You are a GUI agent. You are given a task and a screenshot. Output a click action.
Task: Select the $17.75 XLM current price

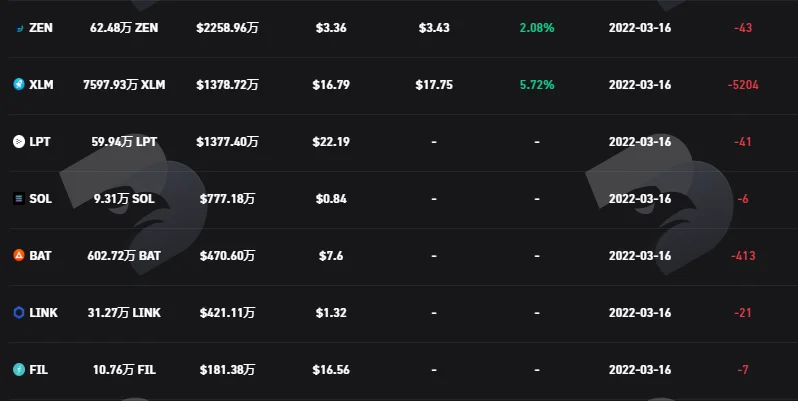[434, 84]
